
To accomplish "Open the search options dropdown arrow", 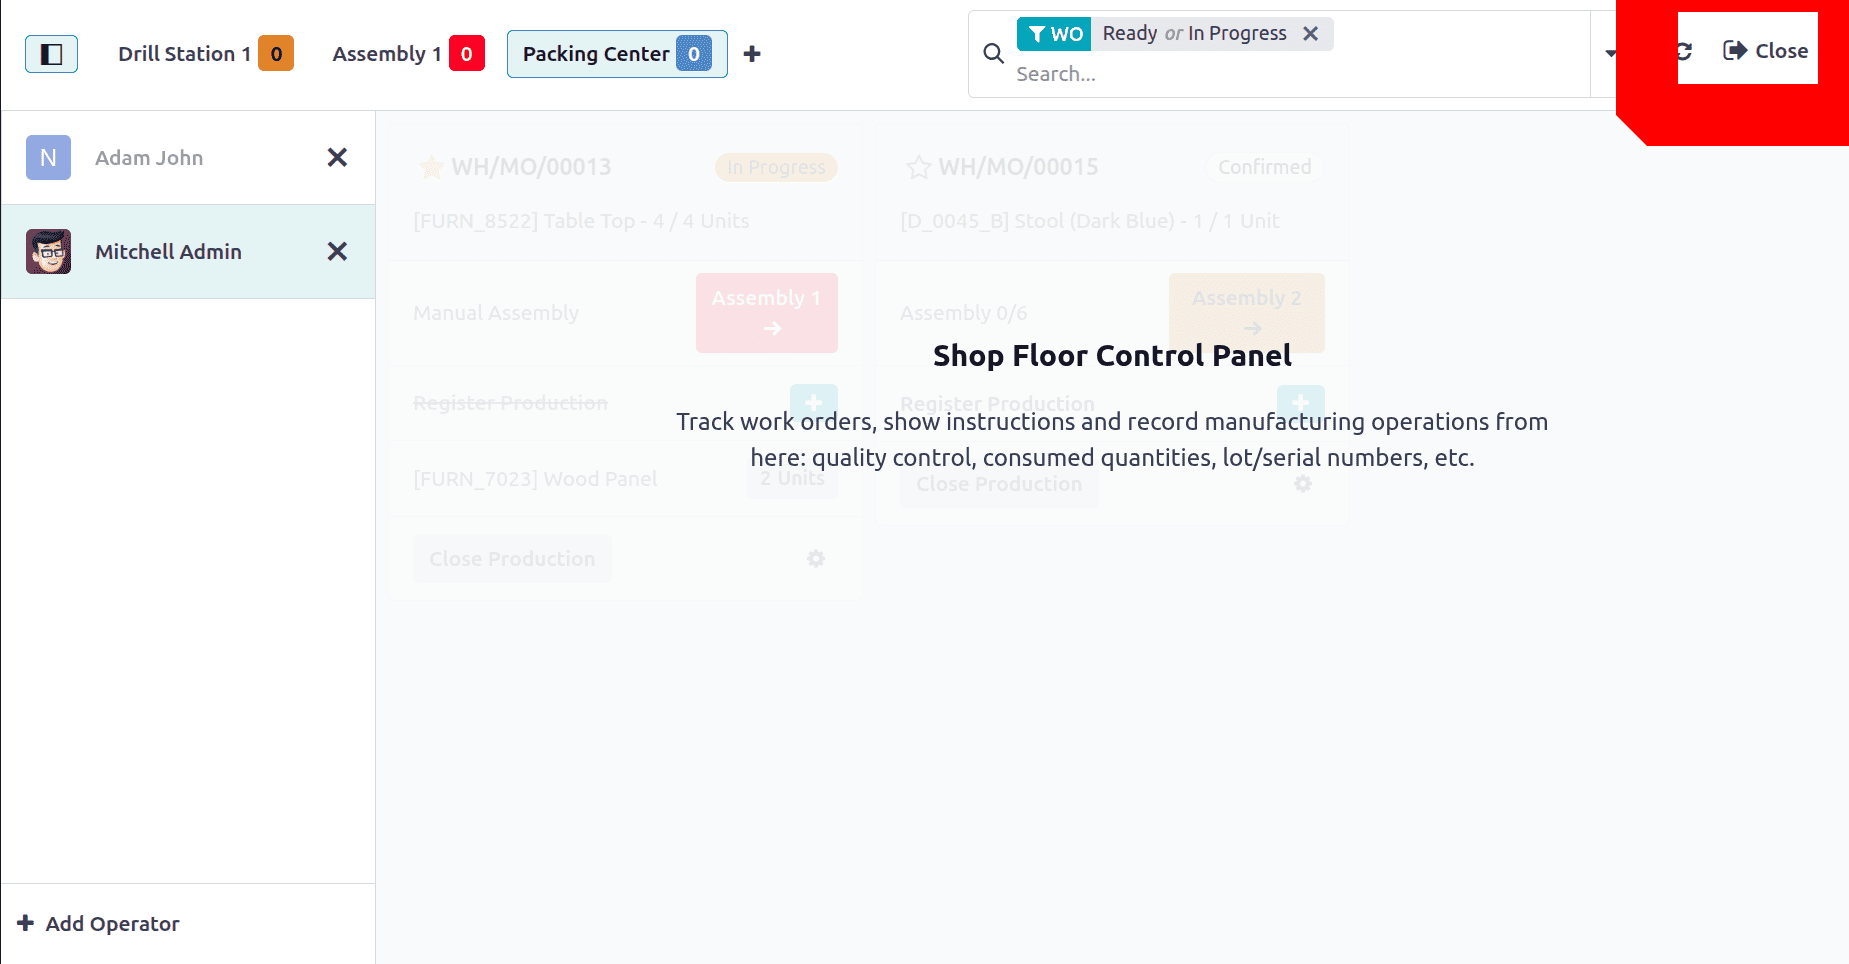I will click(1609, 54).
